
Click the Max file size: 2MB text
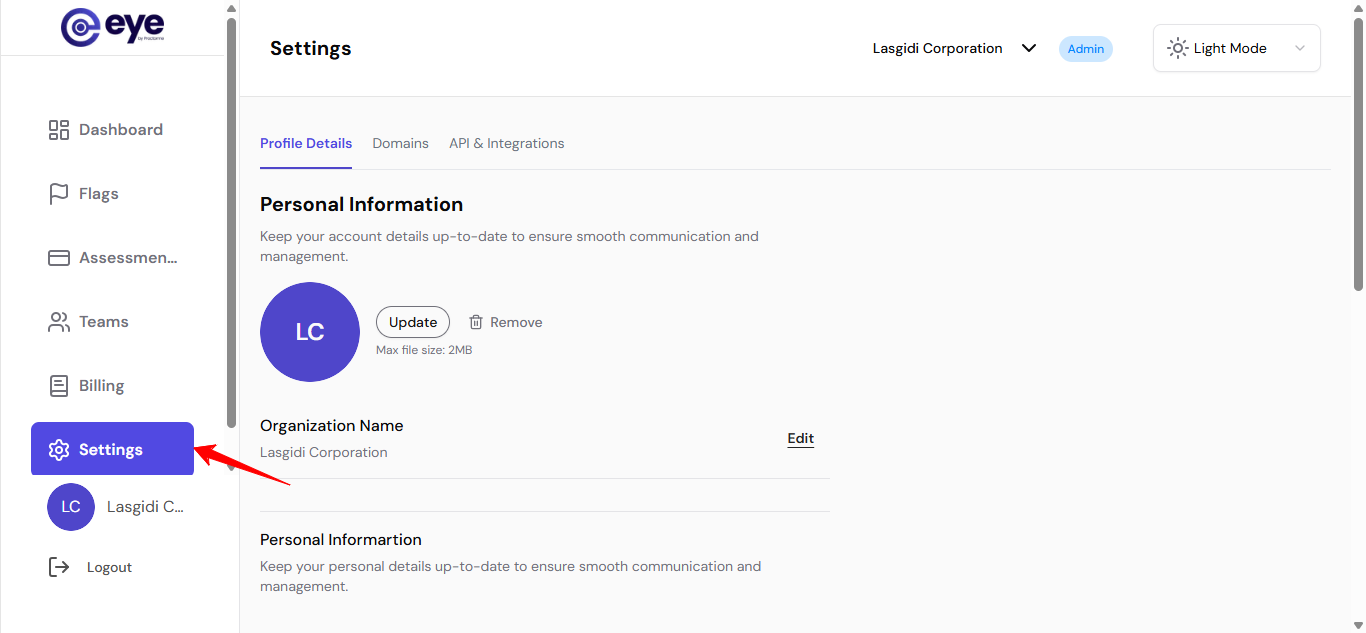click(x=424, y=350)
